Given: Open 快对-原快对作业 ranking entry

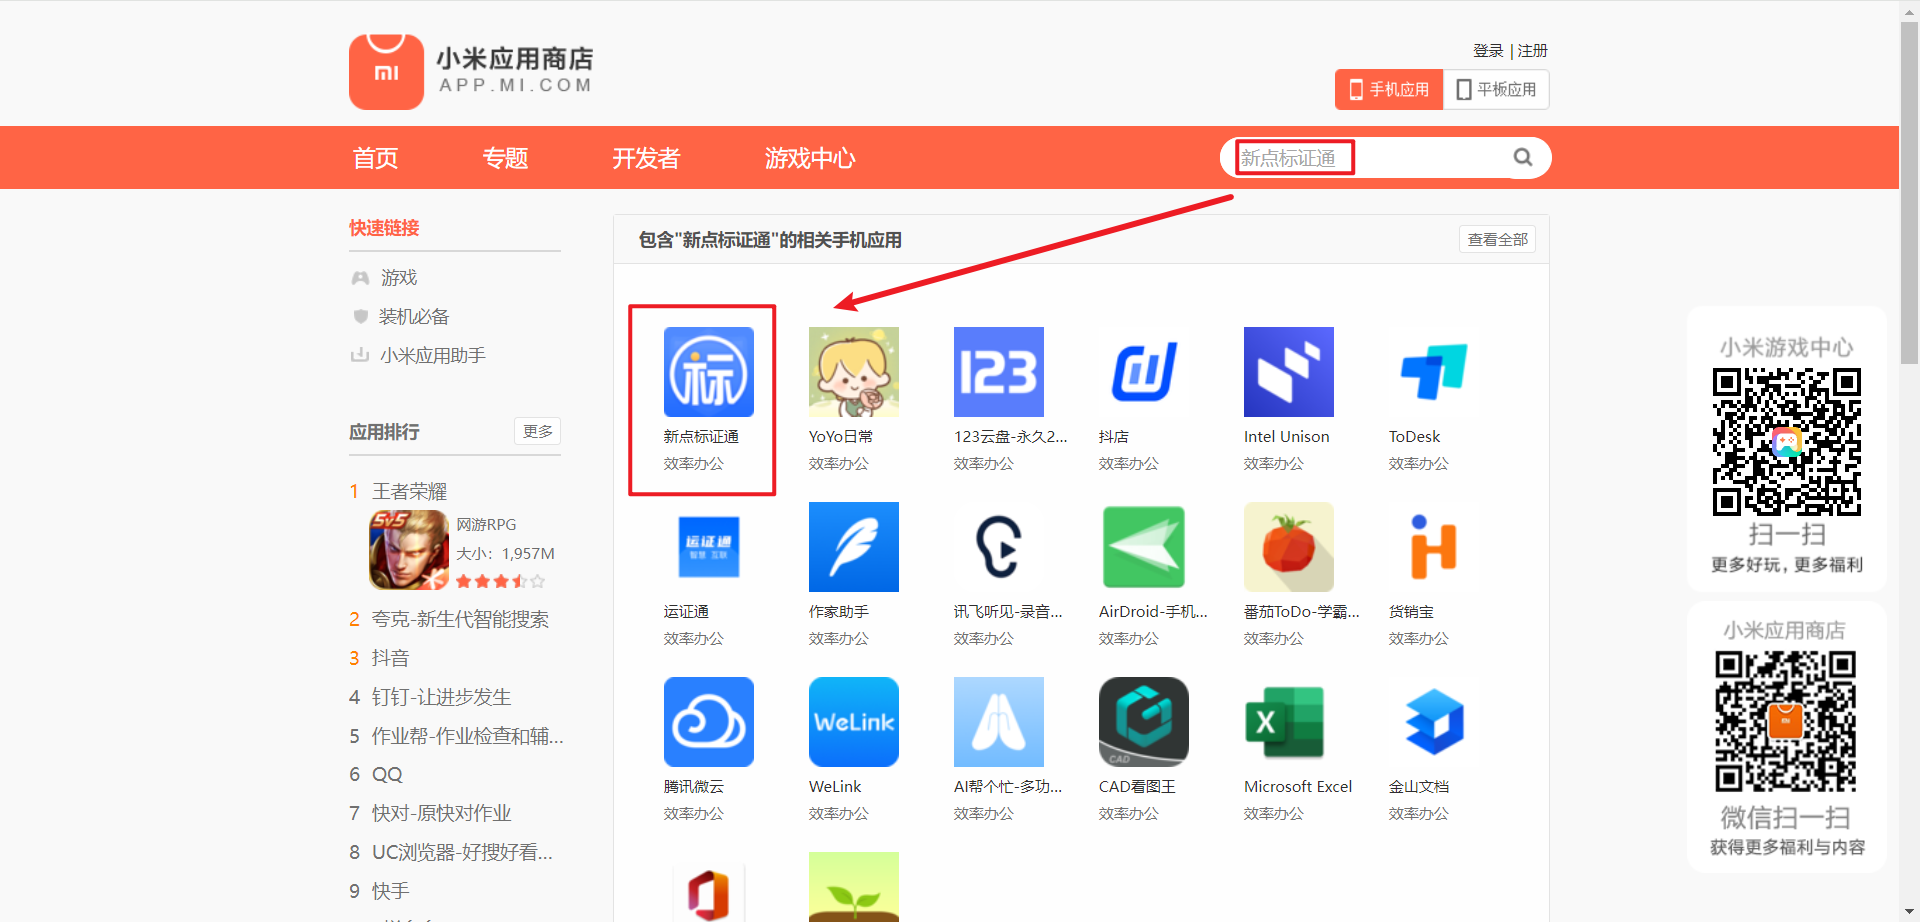Looking at the screenshot, I should pos(441,813).
